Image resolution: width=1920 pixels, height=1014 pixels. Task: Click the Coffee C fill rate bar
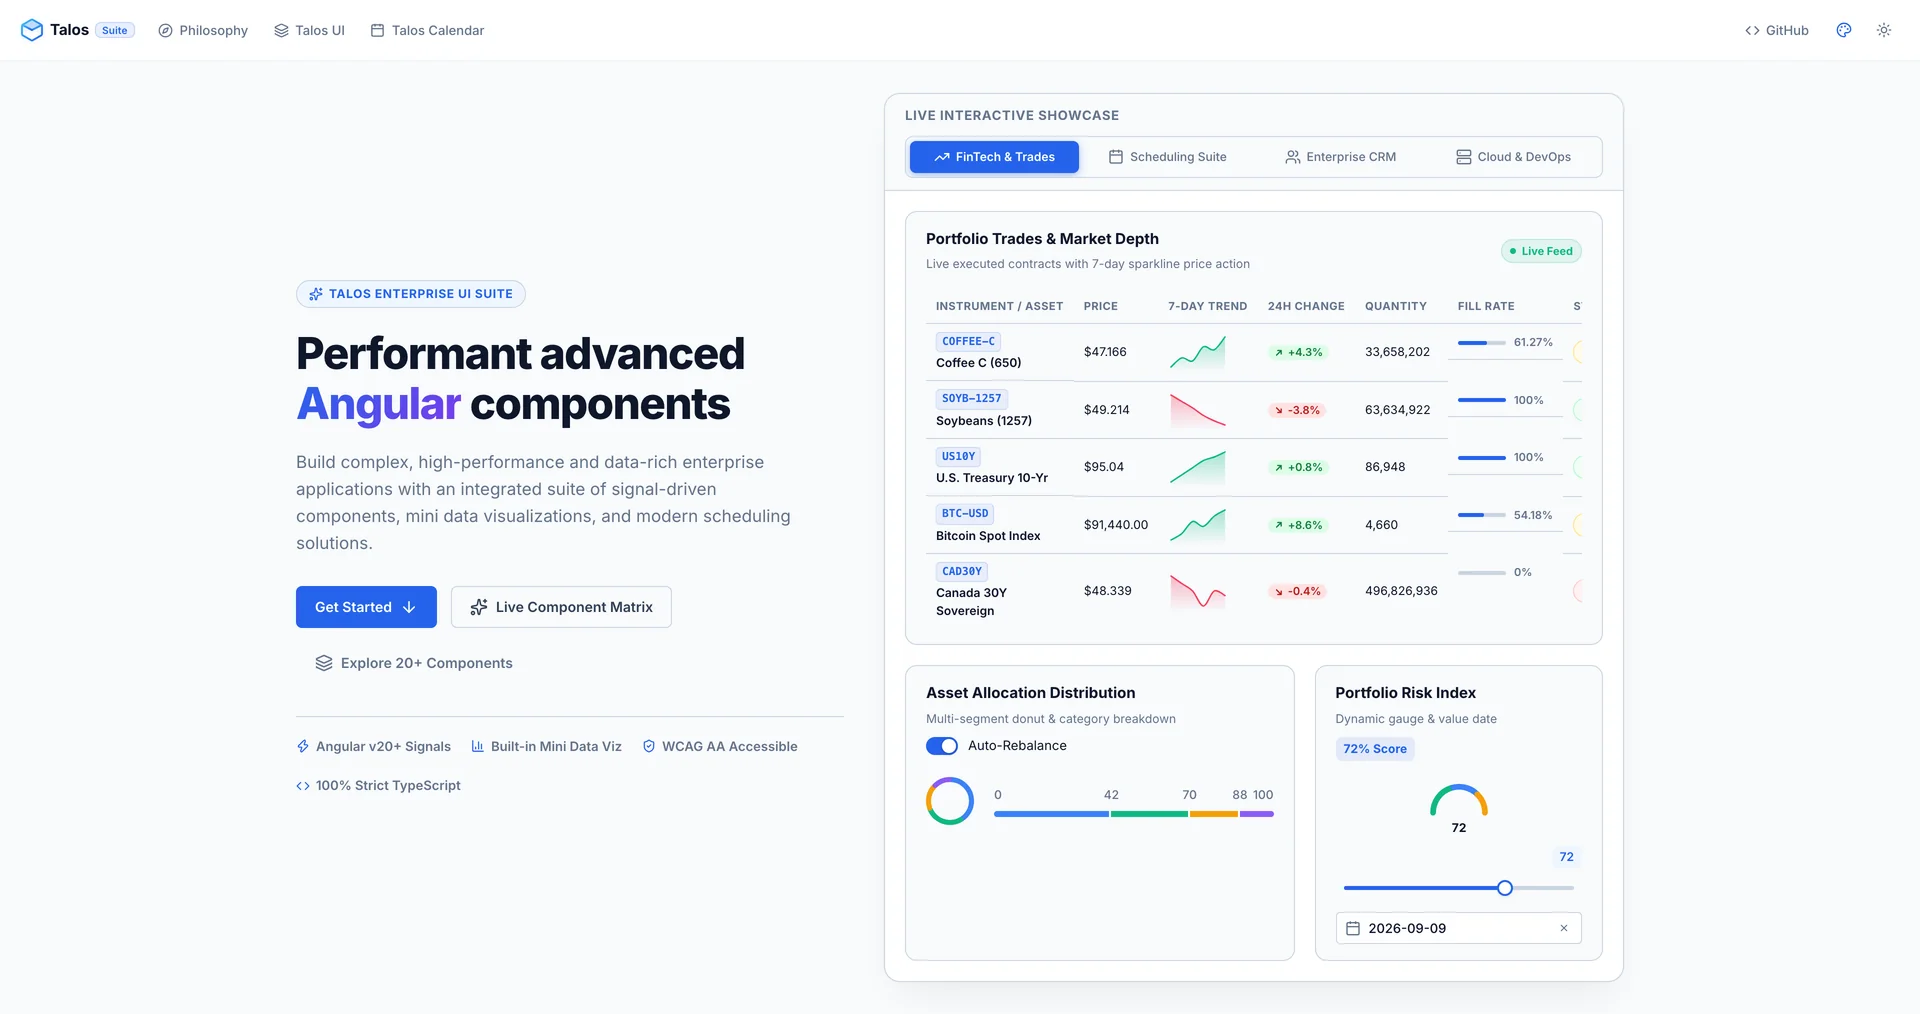click(1482, 343)
